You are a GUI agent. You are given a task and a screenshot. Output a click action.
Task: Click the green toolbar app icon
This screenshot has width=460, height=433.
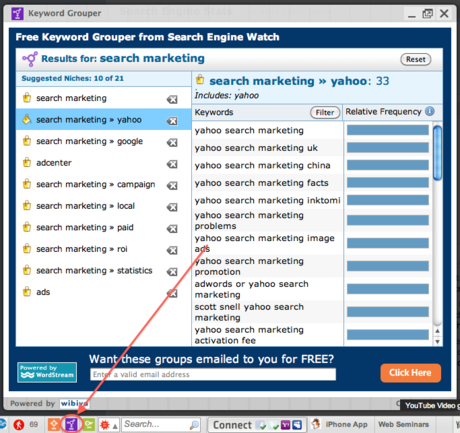89,424
